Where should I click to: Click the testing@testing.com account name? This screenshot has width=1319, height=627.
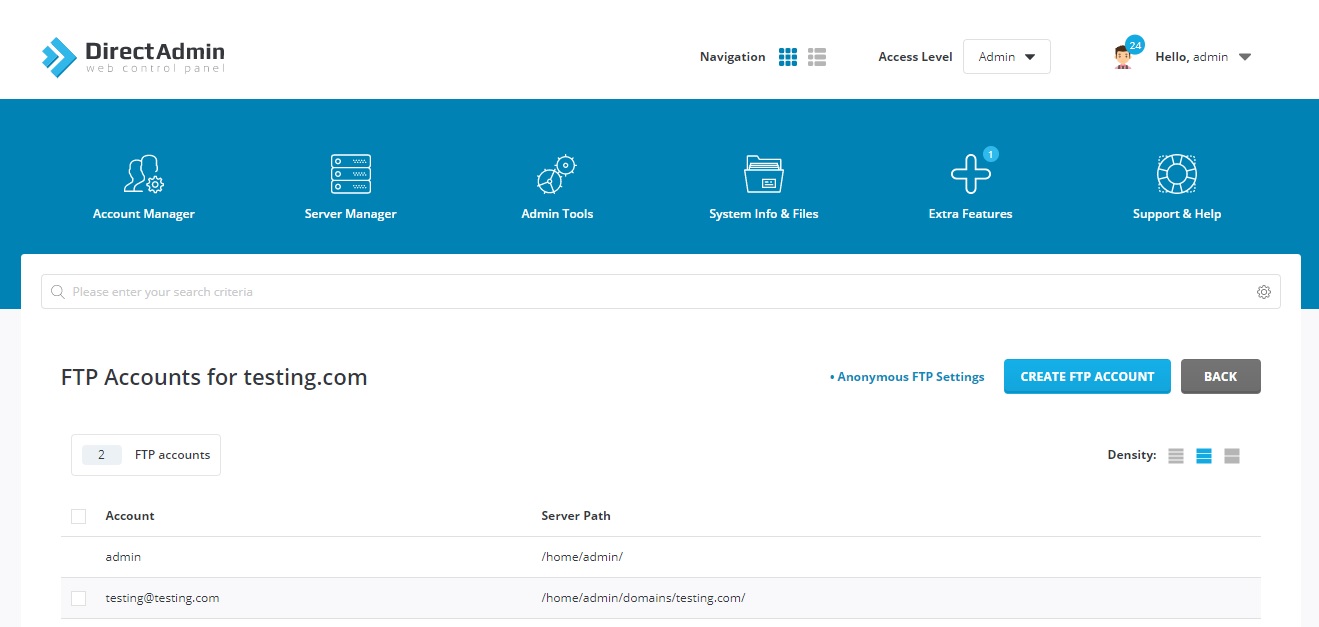click(x=162, y=598)
